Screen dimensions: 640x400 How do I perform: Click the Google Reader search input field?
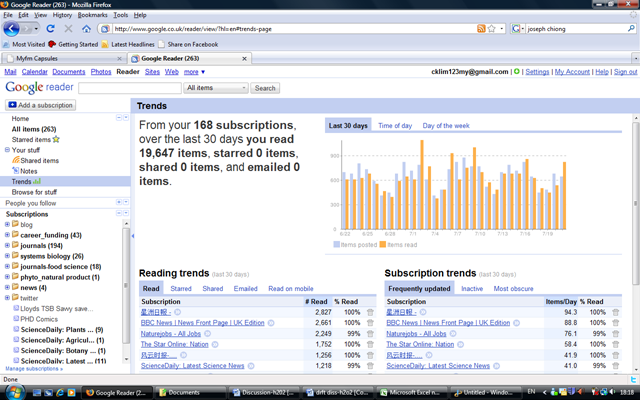(130, 88)
